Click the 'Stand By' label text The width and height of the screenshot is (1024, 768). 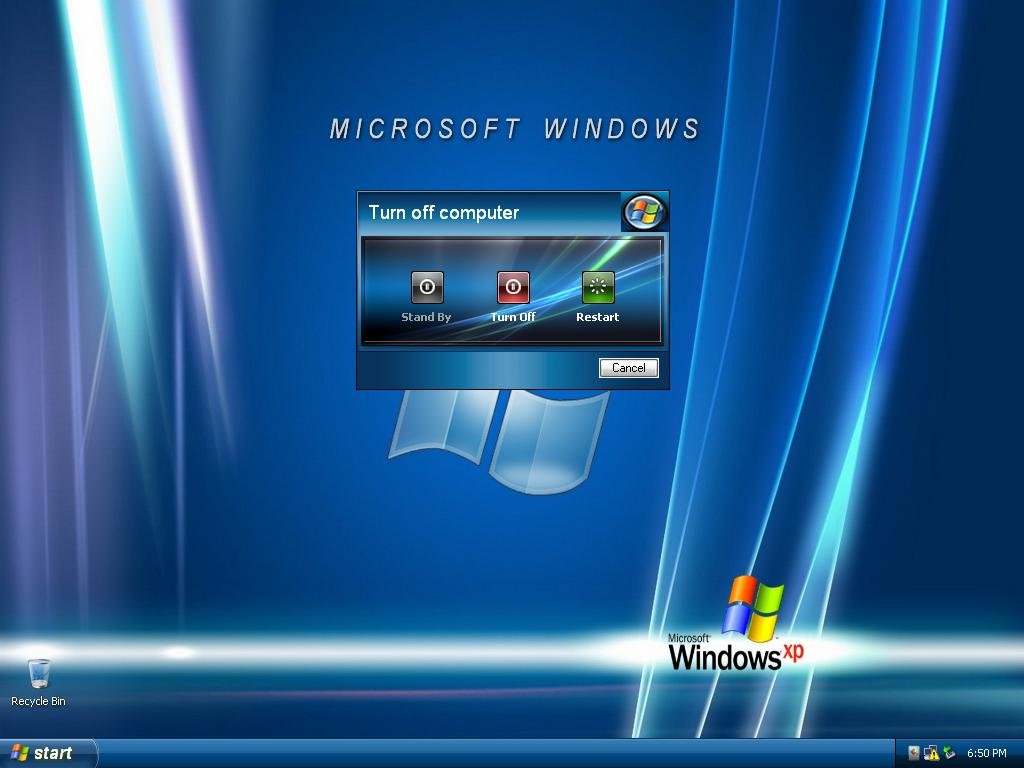pyautogui.click(x=426, y=317)
